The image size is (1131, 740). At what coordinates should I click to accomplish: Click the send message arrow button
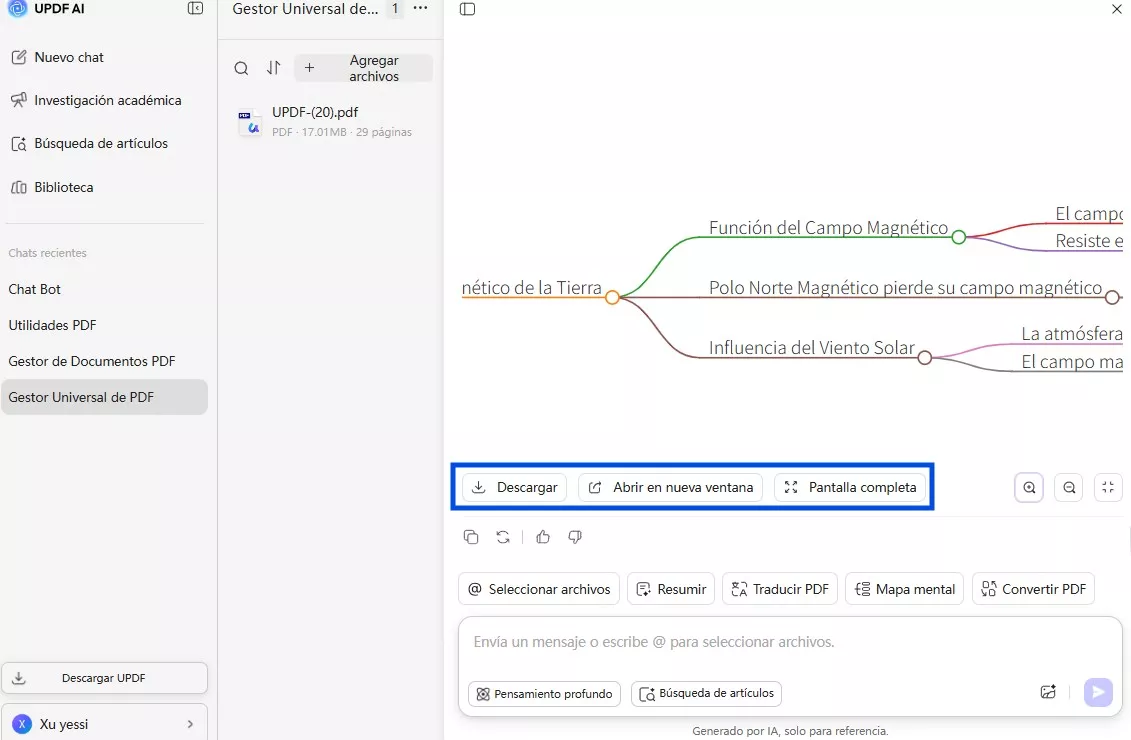1098,692
